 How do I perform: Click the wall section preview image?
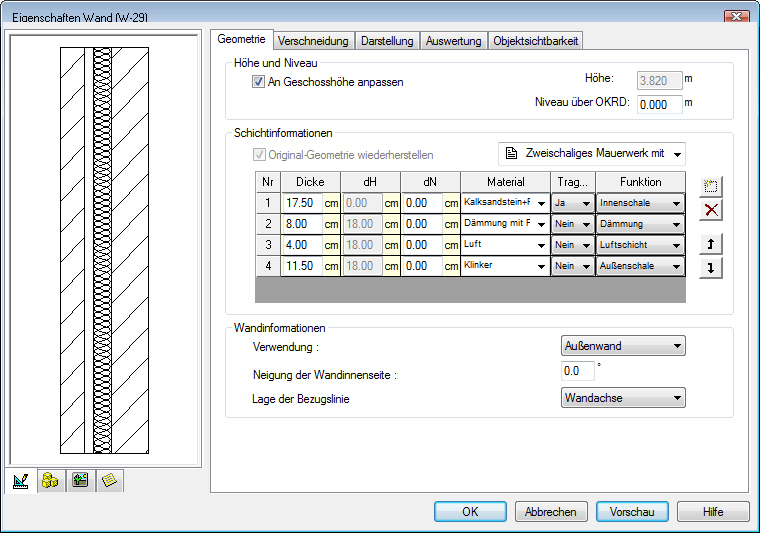point(104,250)
